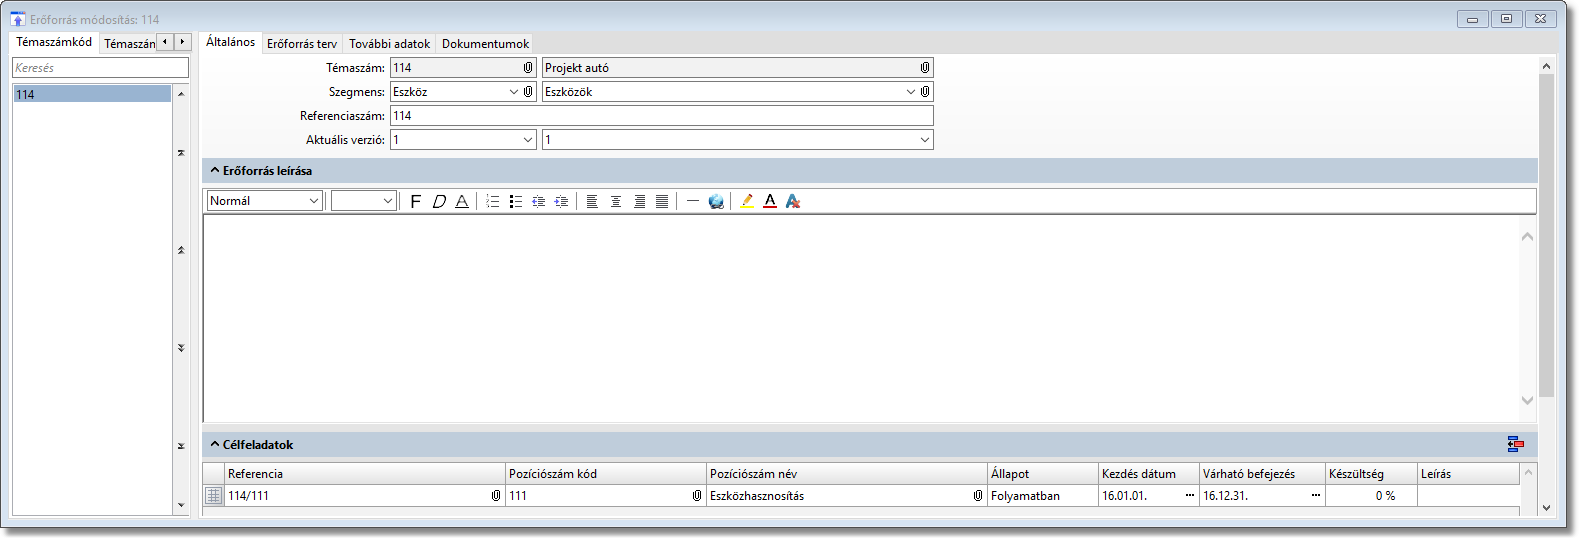Insert horizontal line

(x=693, y=201)
